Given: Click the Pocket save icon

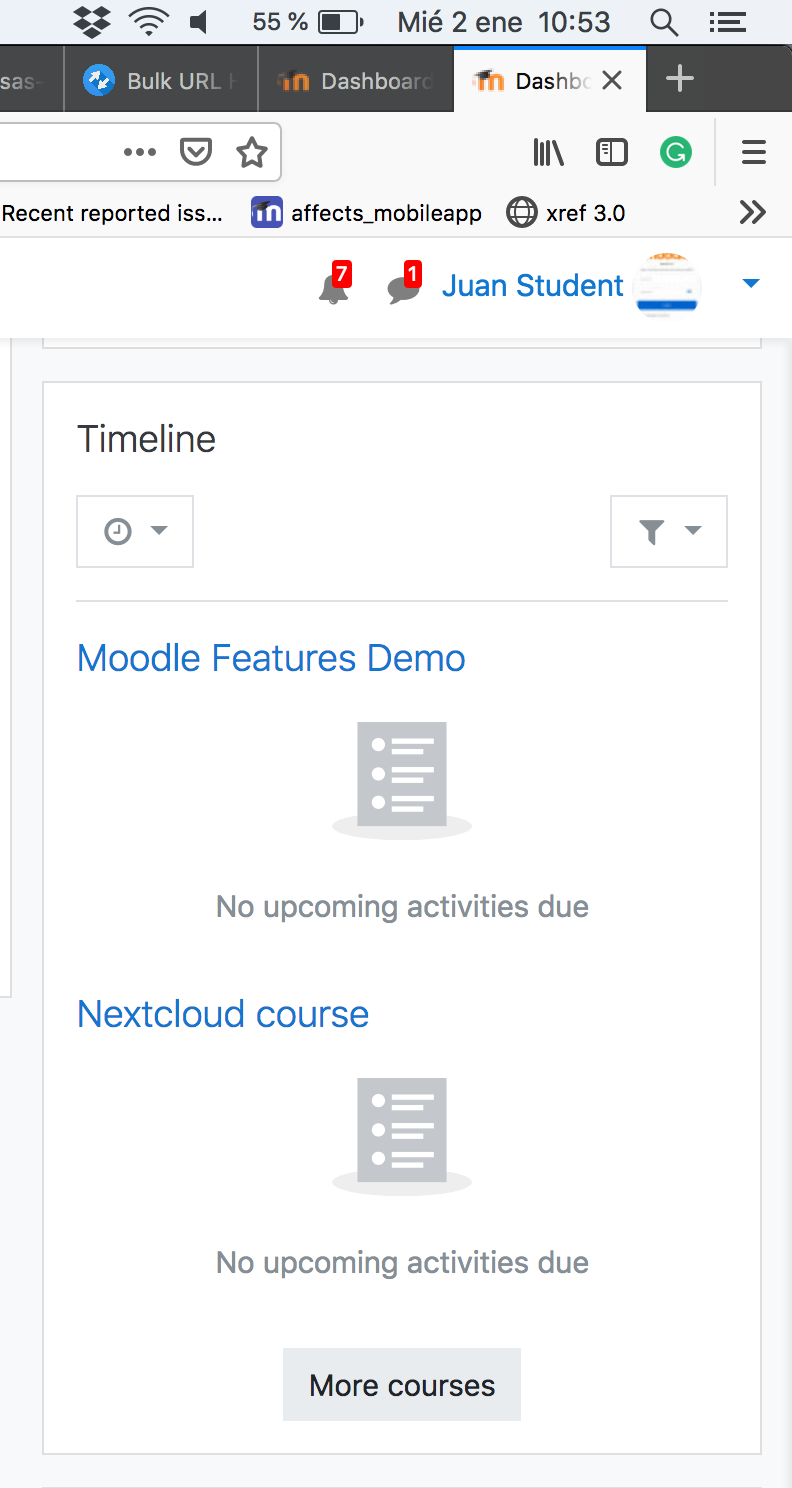Looking at the screenshot, I should pyautogui.click(x=196, y=152).
